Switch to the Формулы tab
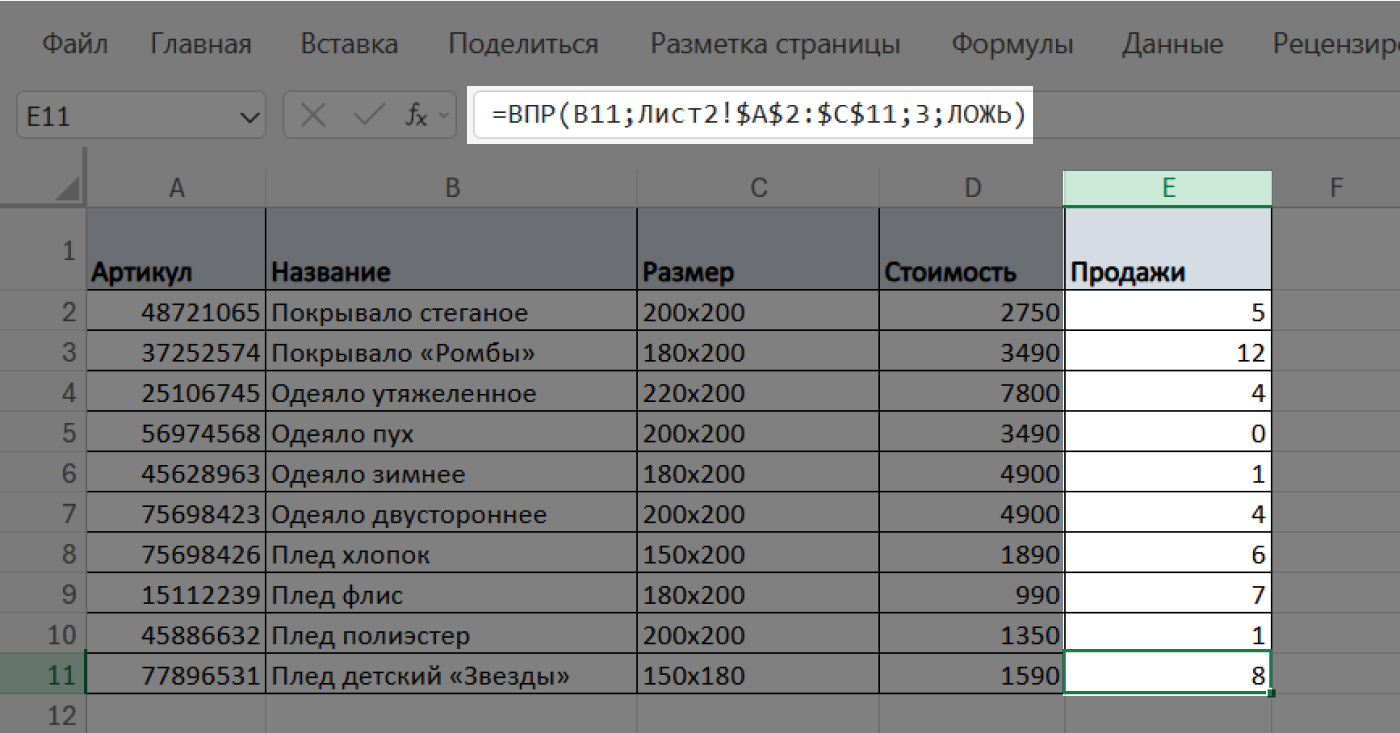Viewport: 1400px width, 733px height. point(1012,43)
